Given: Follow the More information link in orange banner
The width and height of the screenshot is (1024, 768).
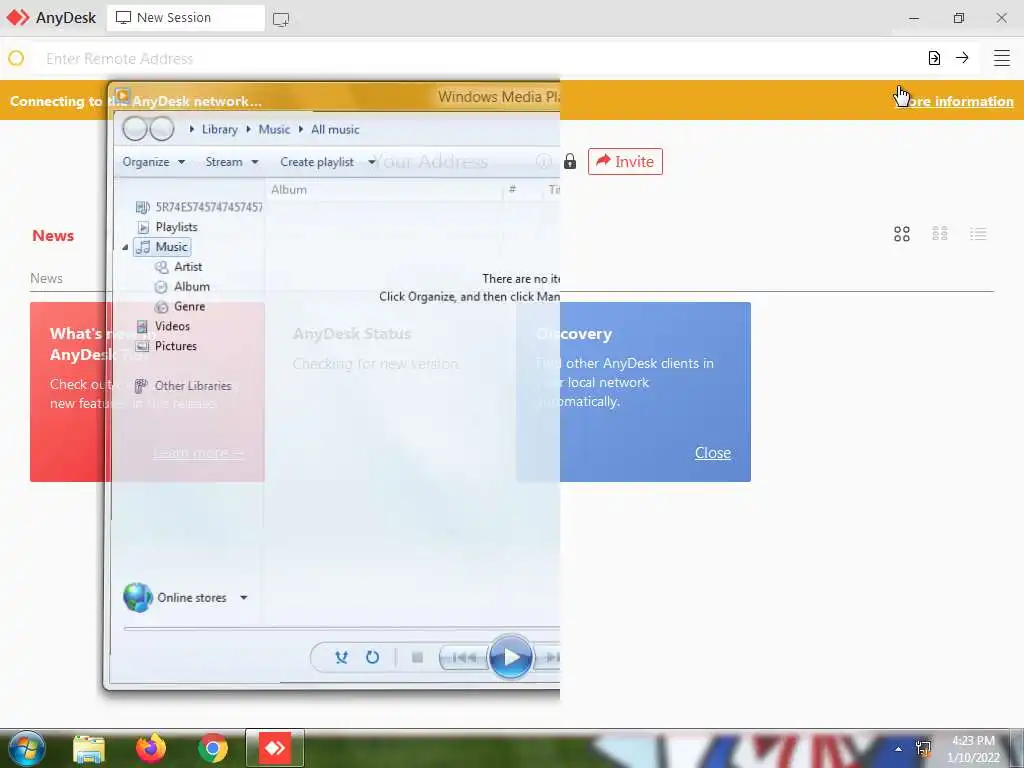Looking at the screenshot, I should pyautogui.click(x=953, y=101).
